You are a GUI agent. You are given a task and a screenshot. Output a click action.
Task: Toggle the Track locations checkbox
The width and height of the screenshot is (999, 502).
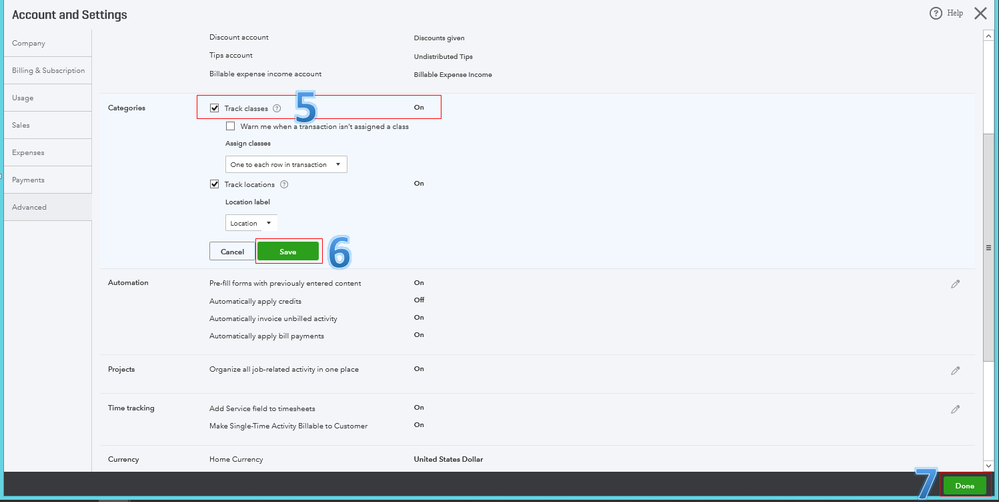click(x=215, y=184)
